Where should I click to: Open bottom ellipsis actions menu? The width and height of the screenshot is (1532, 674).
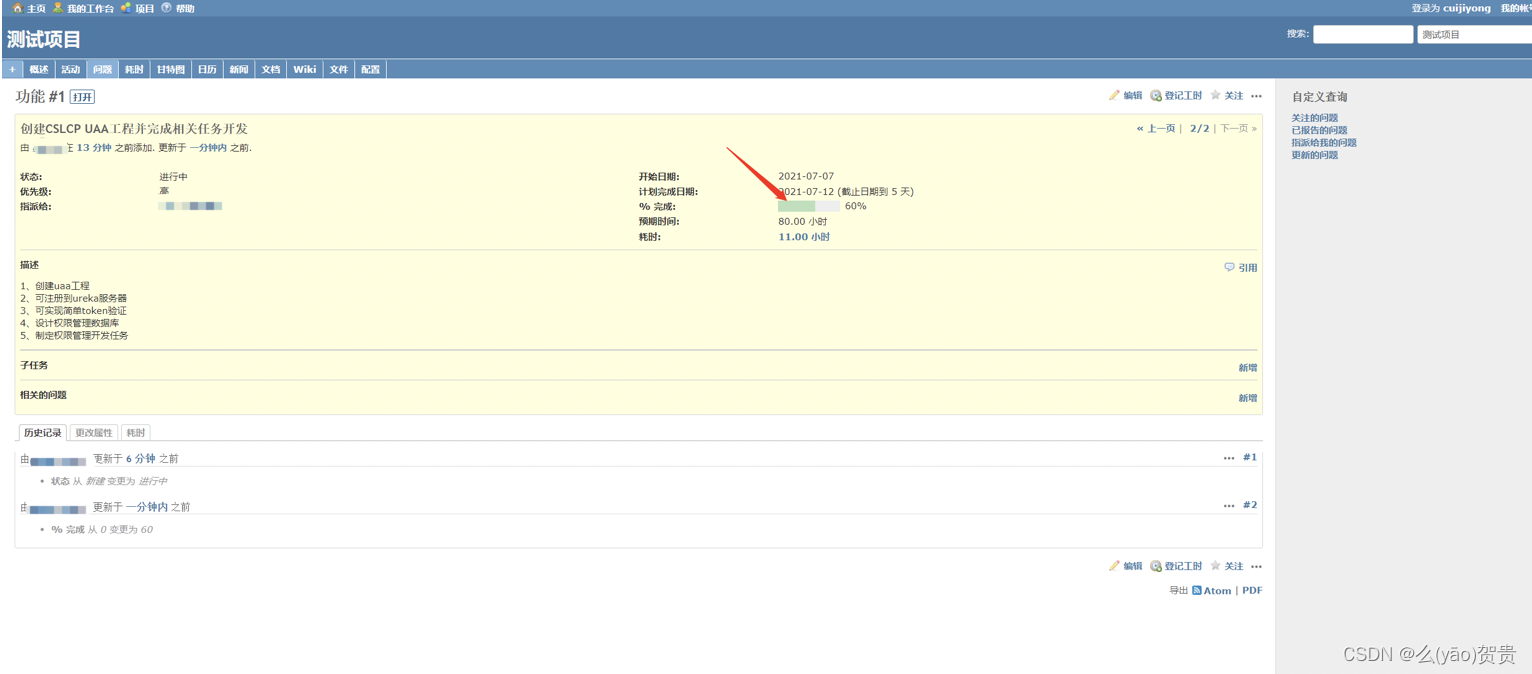coord(1257,566)
